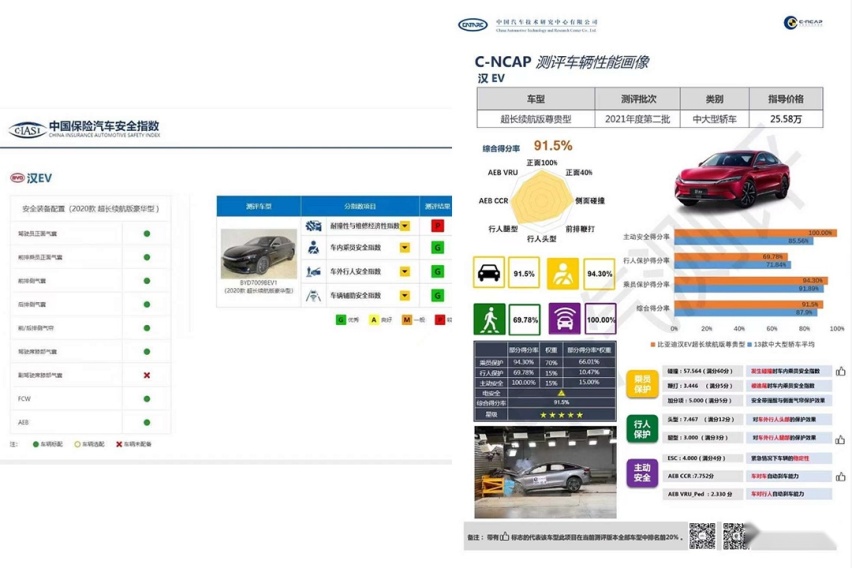This screenshot has width=852, height=568.
Task: Click the AEB row label in equipment table
Action: coord(23,422)
